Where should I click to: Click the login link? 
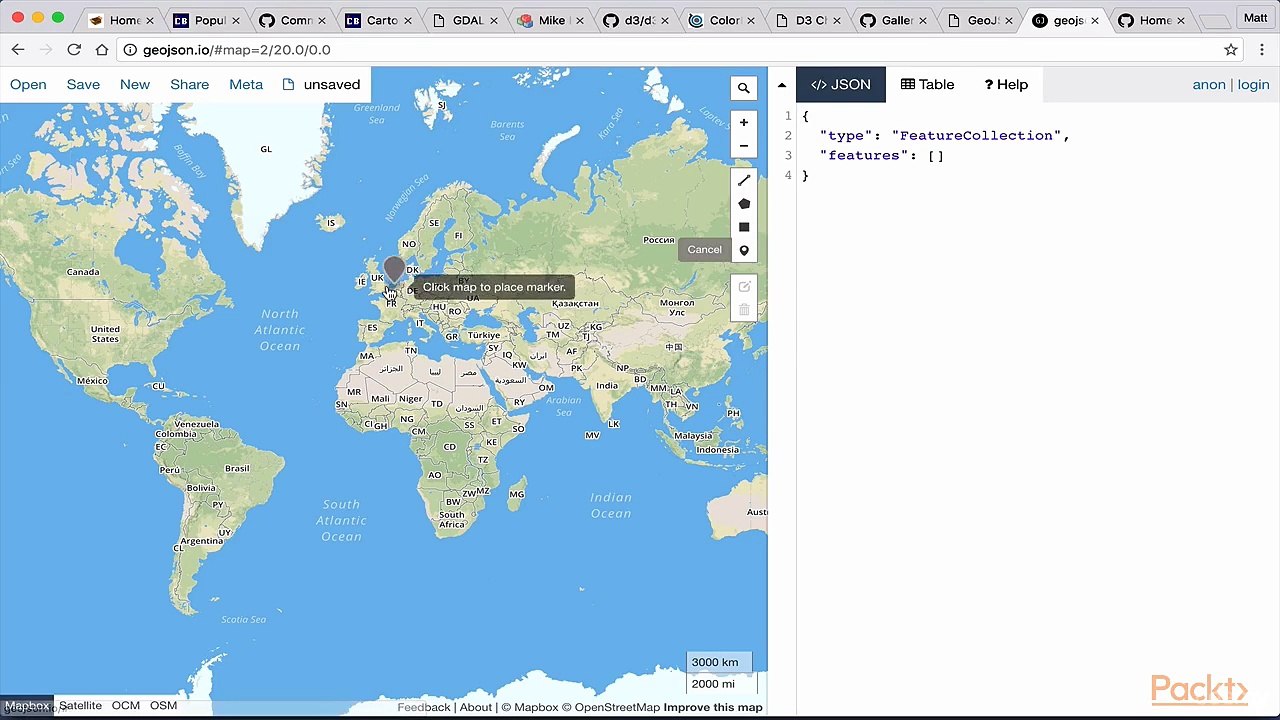(1253, 85)
